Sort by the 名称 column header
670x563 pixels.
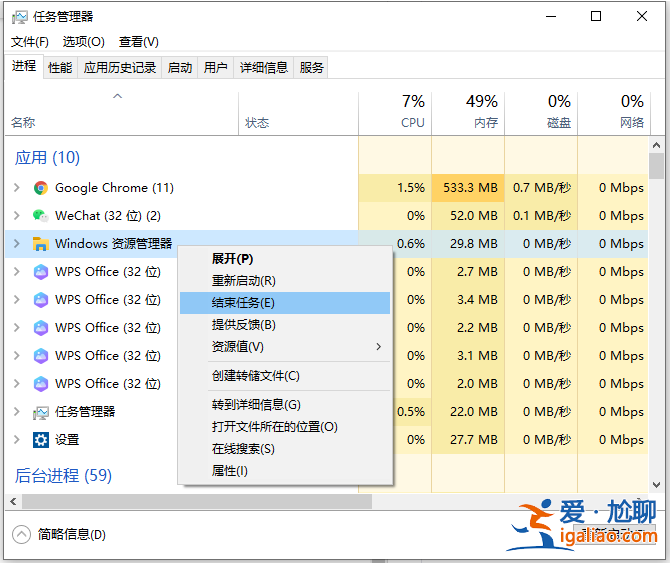click(121, 114)
